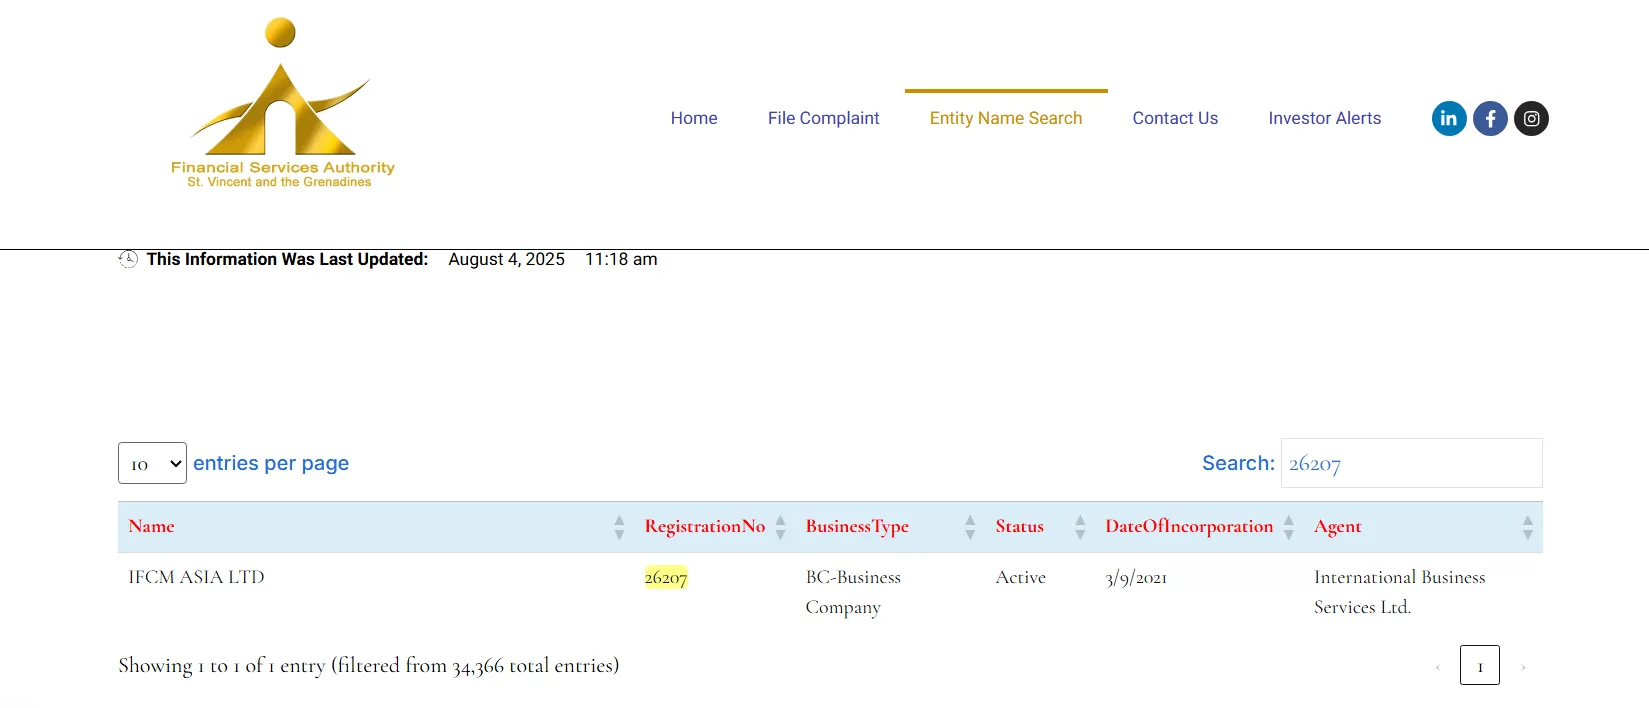Image resolution: width=1649 pixels, height=708 pixels.
Task: Open the Facebook social icon
Action: tap(1490, 119)
